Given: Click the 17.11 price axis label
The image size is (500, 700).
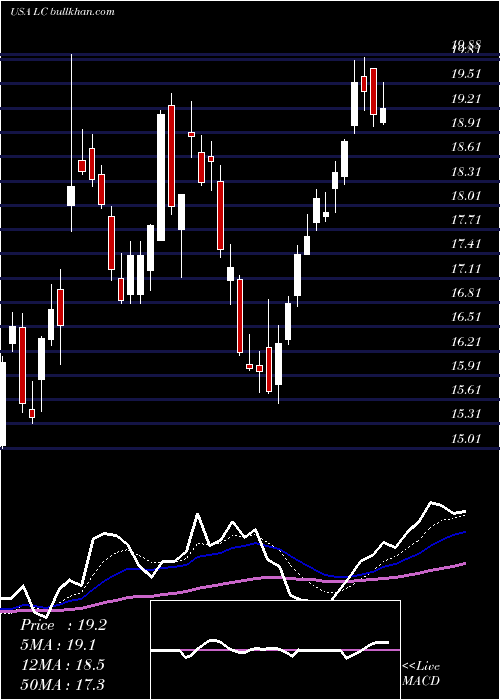Looking at the screenshot, I should (x=466, y=269).
